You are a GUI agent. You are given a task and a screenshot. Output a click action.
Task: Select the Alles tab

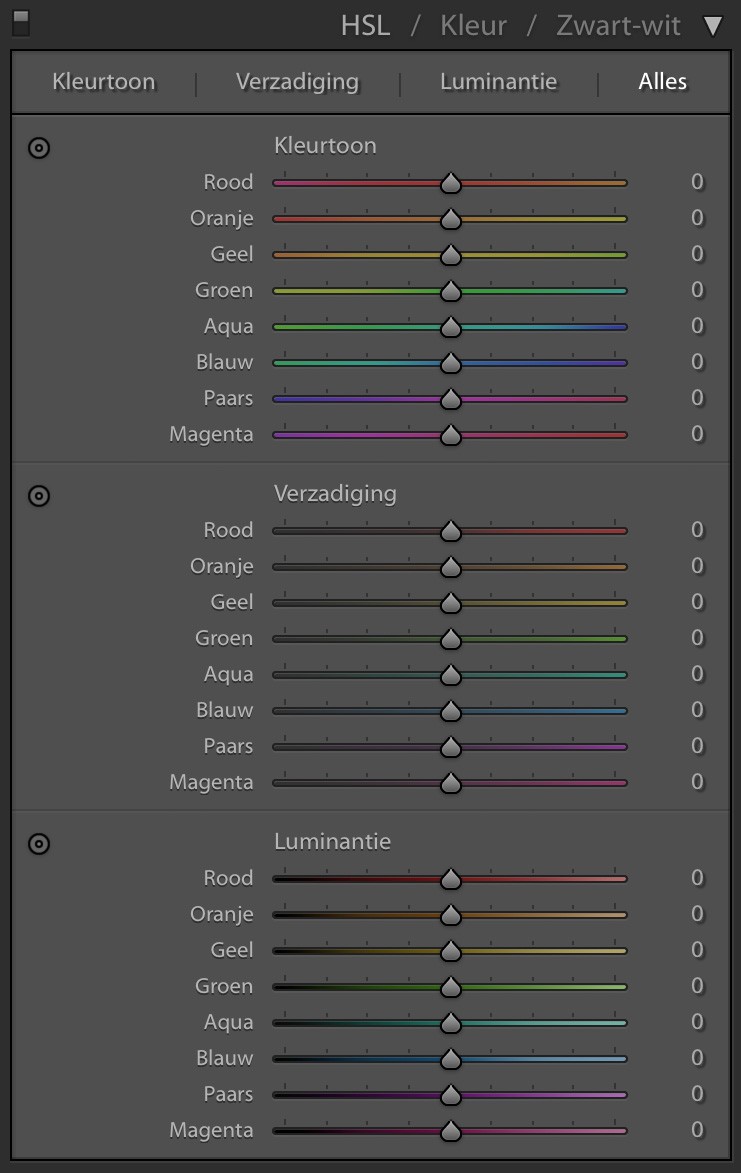click(662, 81)
